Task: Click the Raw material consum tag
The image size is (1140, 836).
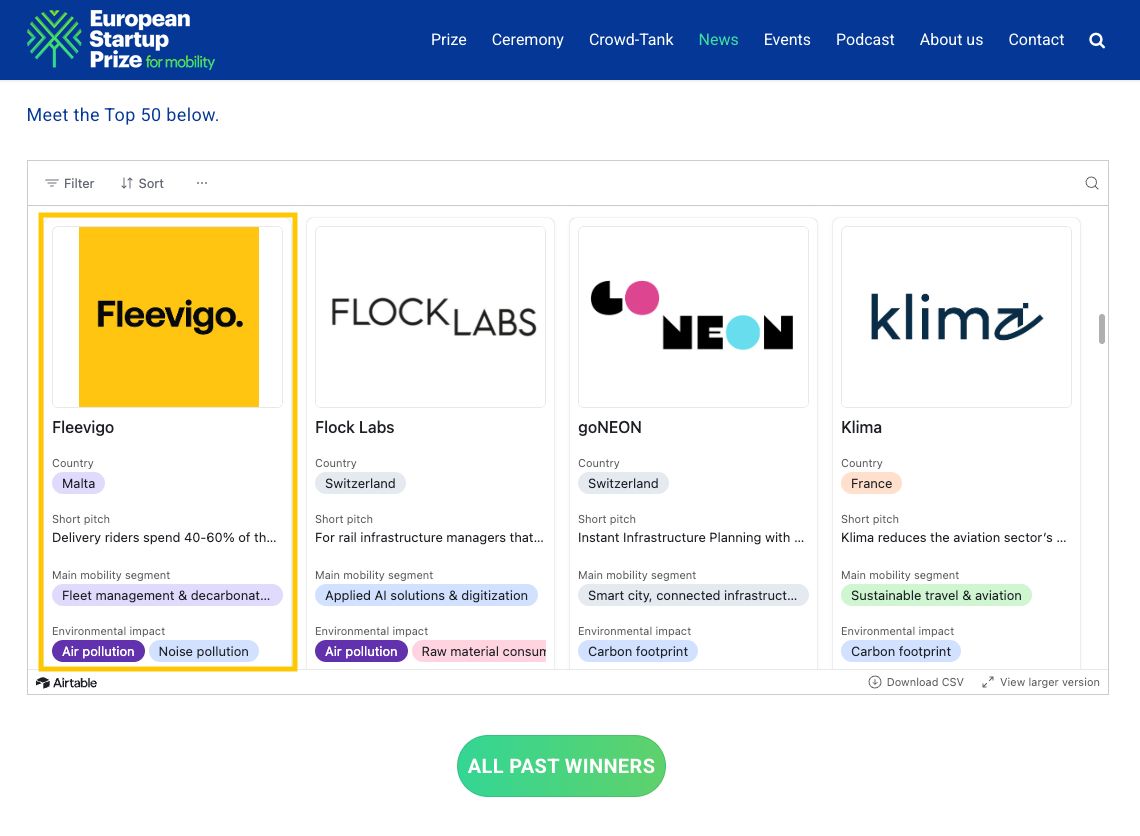Action: [479, 651]
